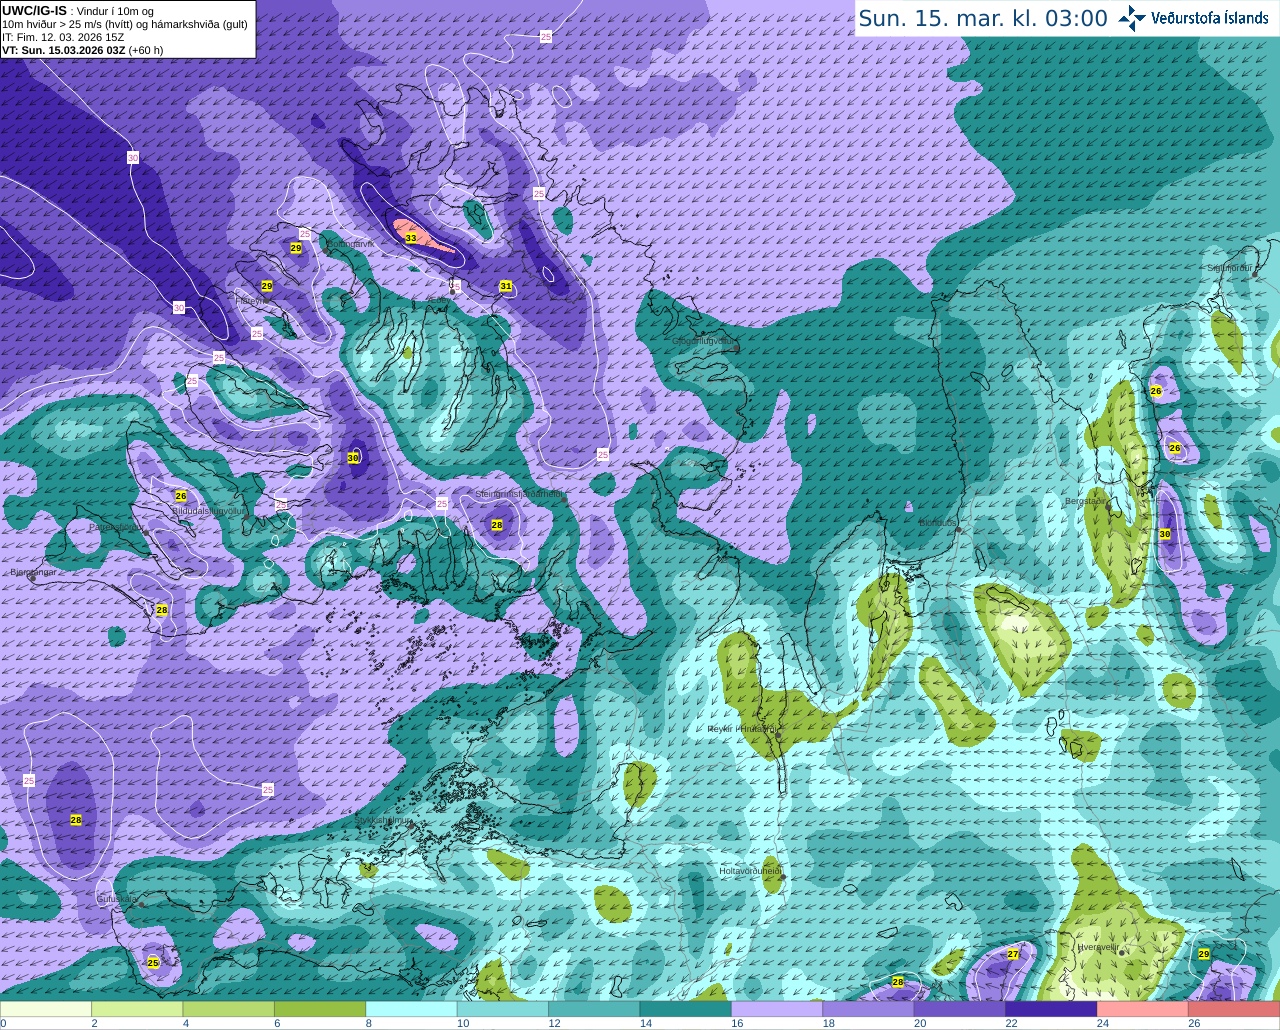Click the 0–2 m/s pale yellow swatch

point(46,1009)
